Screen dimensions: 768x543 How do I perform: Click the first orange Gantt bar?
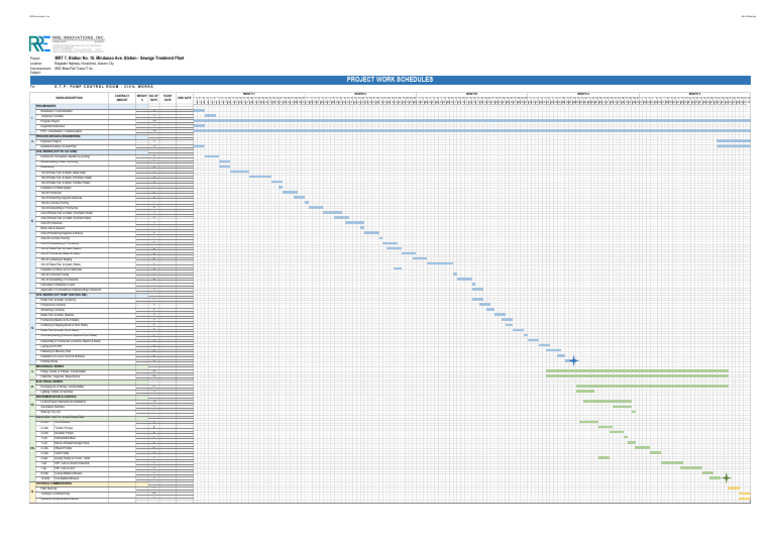click(733, 488)
